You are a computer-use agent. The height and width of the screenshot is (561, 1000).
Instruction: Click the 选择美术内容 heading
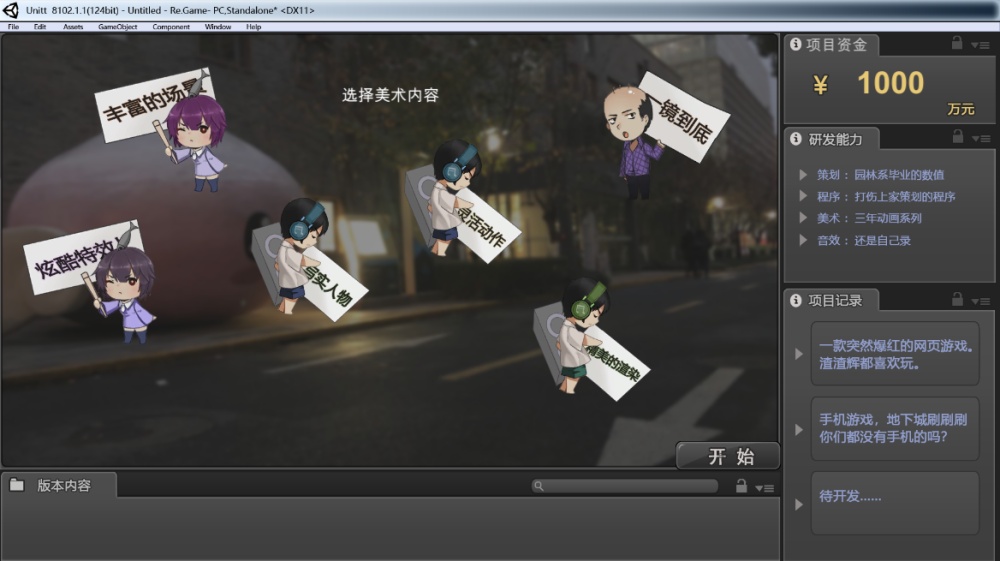tap(390, 95)
